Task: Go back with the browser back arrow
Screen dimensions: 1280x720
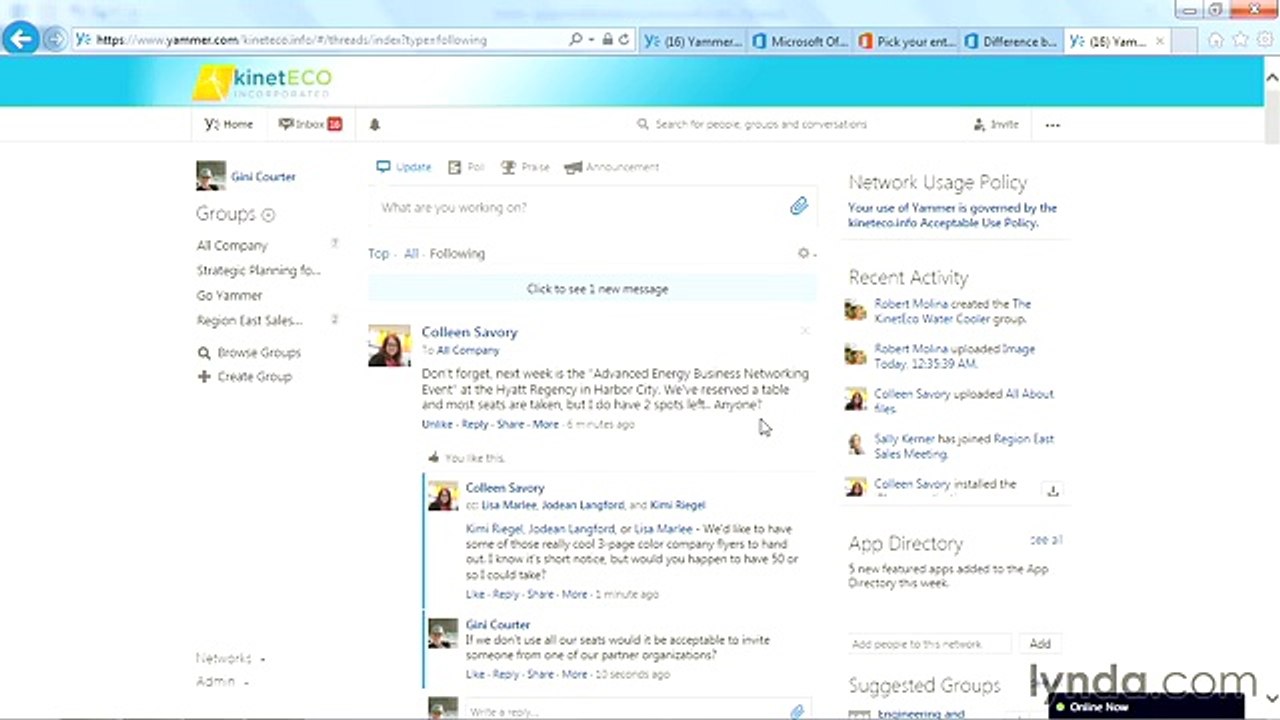Action: click(20, 39)
